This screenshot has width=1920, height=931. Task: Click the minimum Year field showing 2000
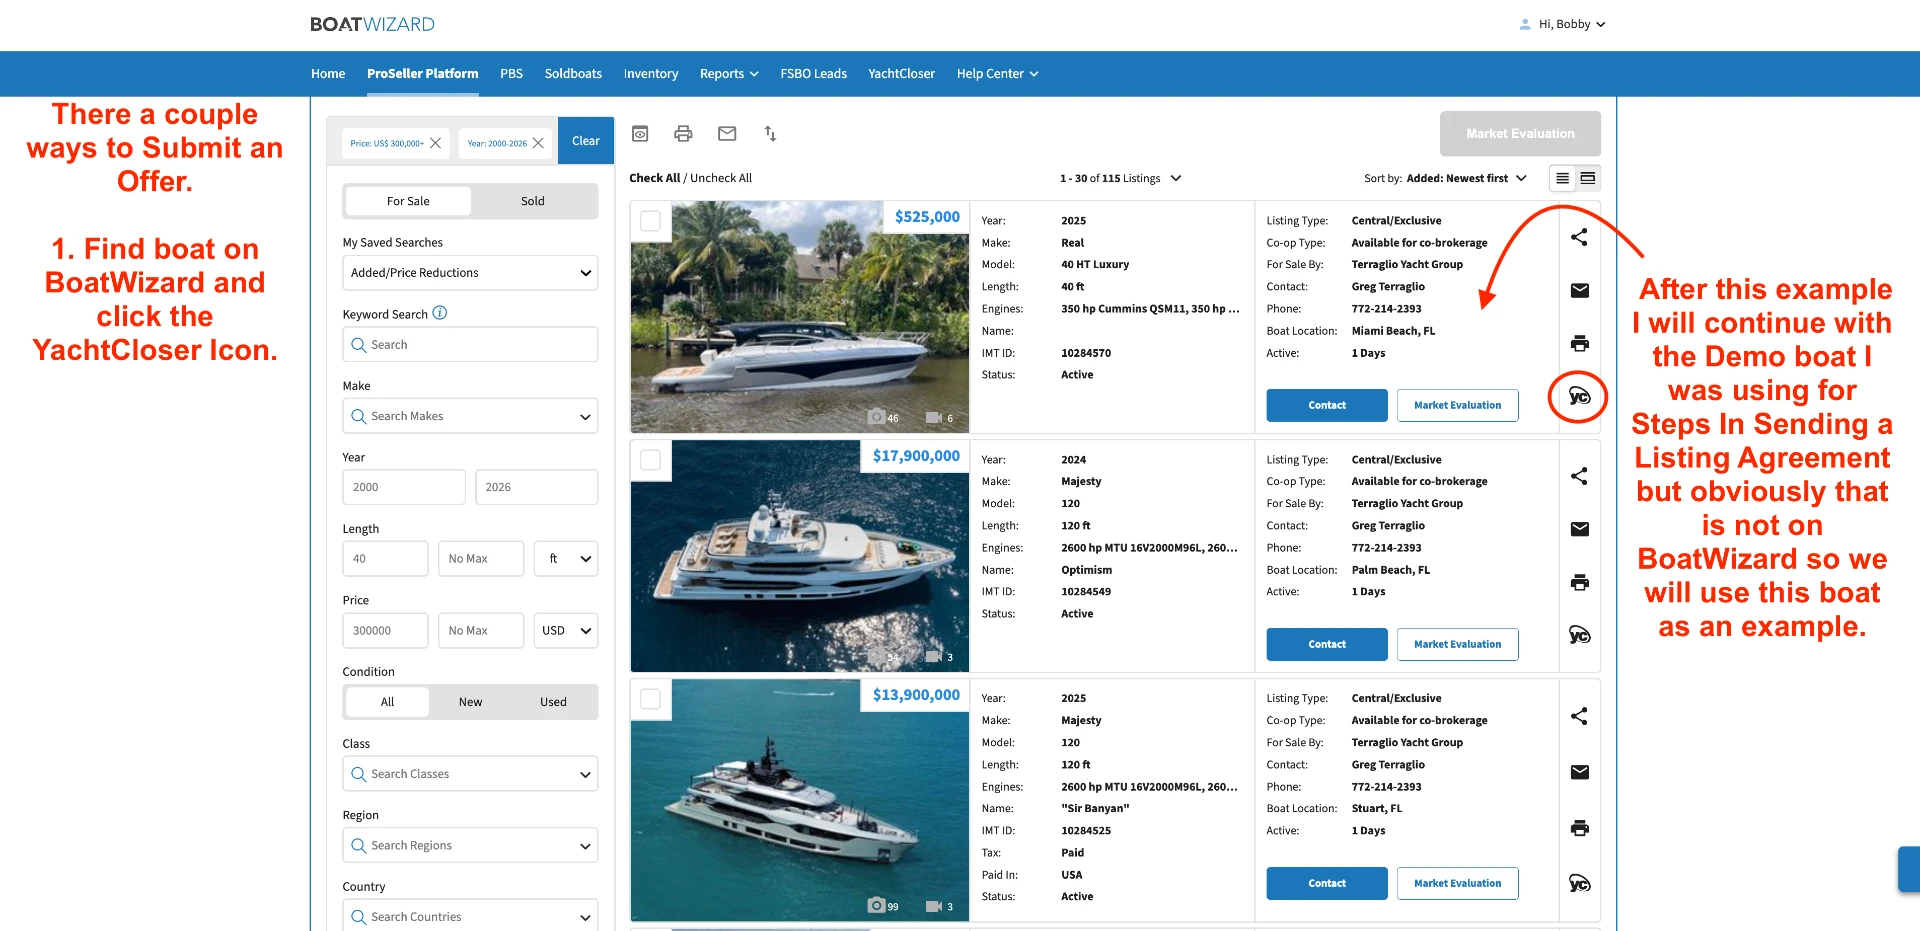click(x=404, y=487)
